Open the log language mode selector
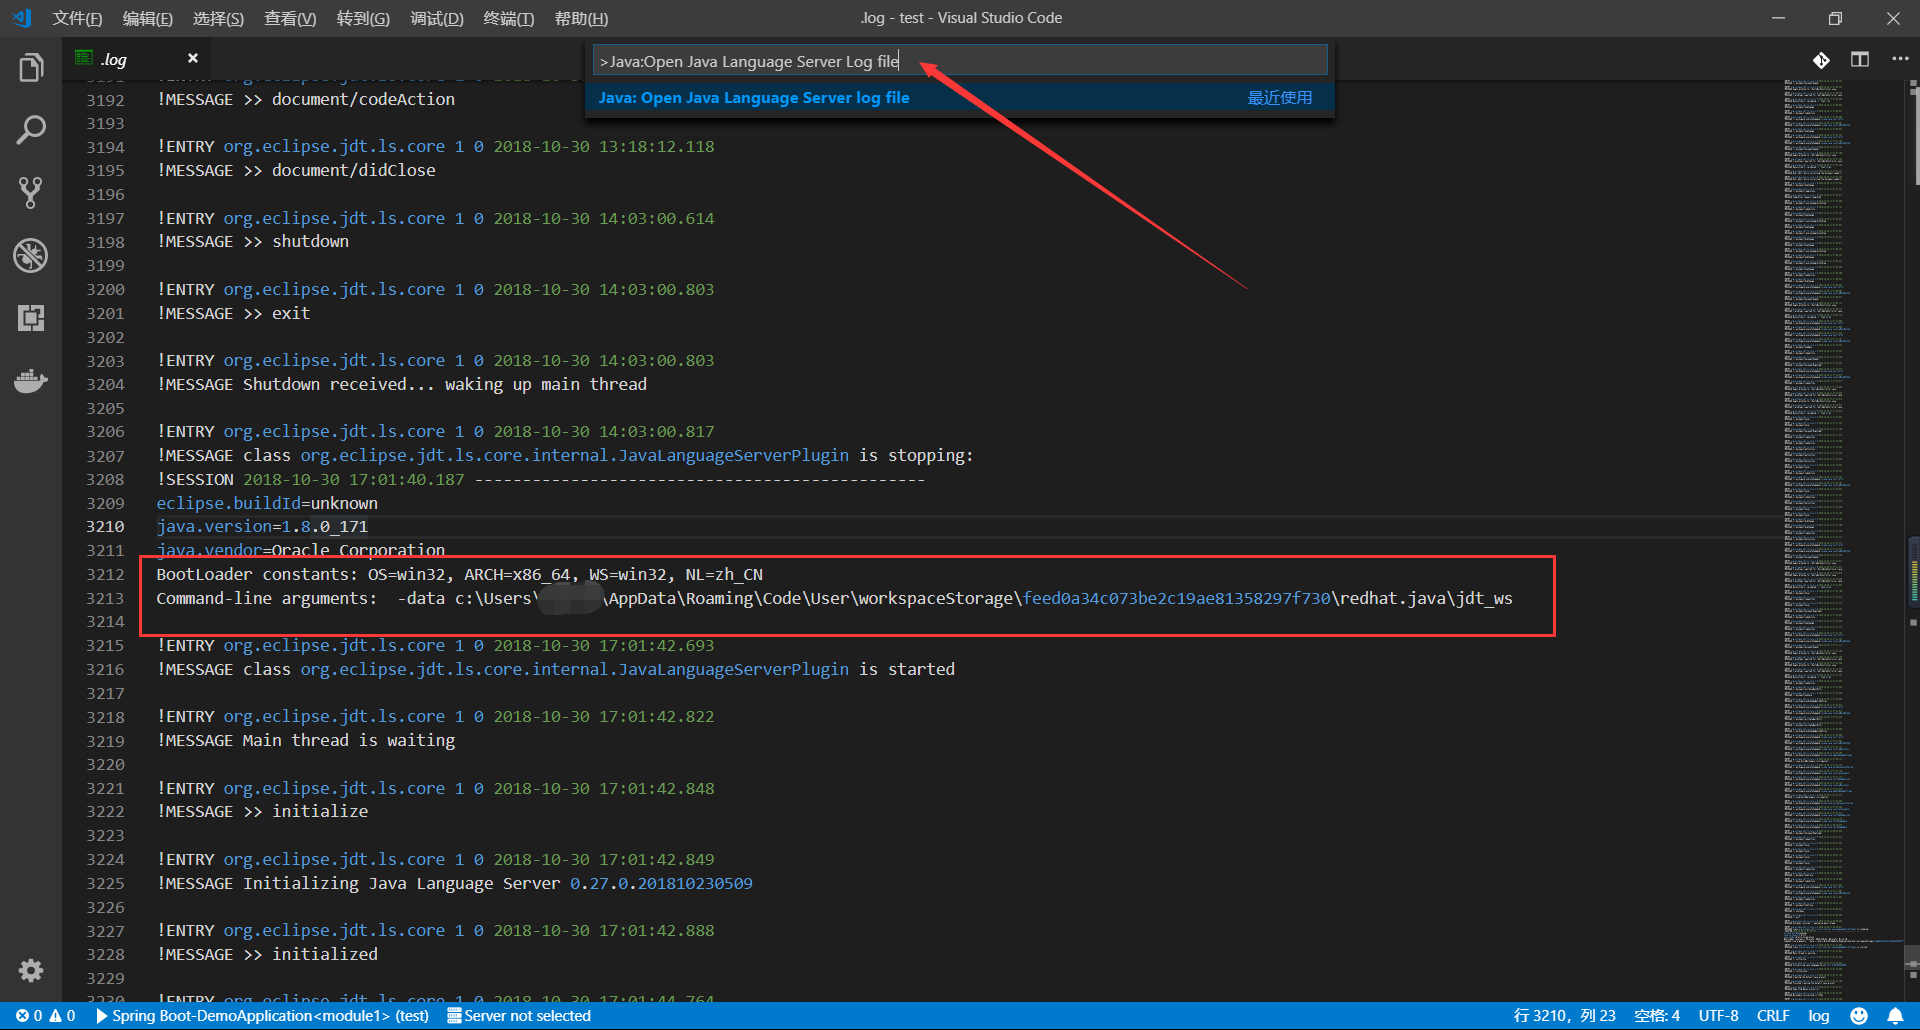Viewport: 1920px width, 1030px height. click(x=1818, y=1015)
